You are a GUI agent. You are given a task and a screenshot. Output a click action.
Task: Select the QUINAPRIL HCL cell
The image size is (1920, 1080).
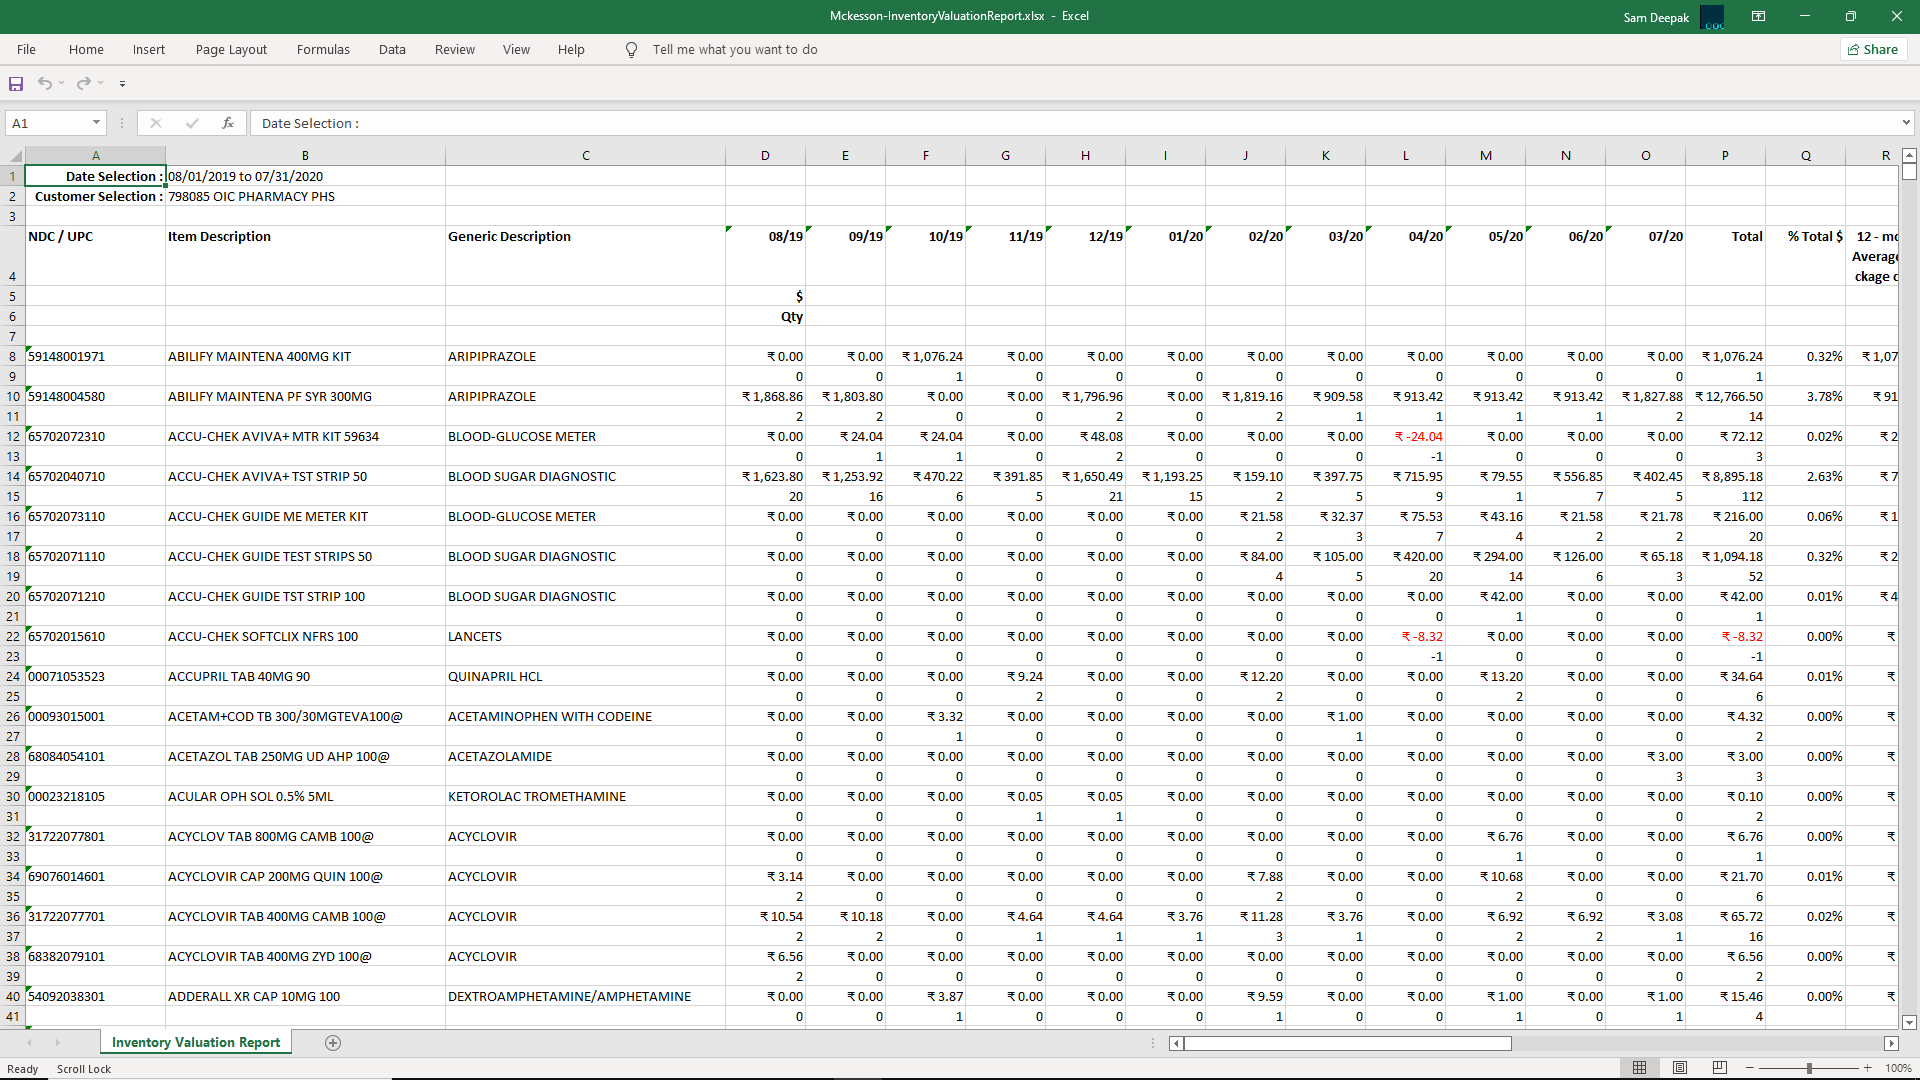coord(585,676)
